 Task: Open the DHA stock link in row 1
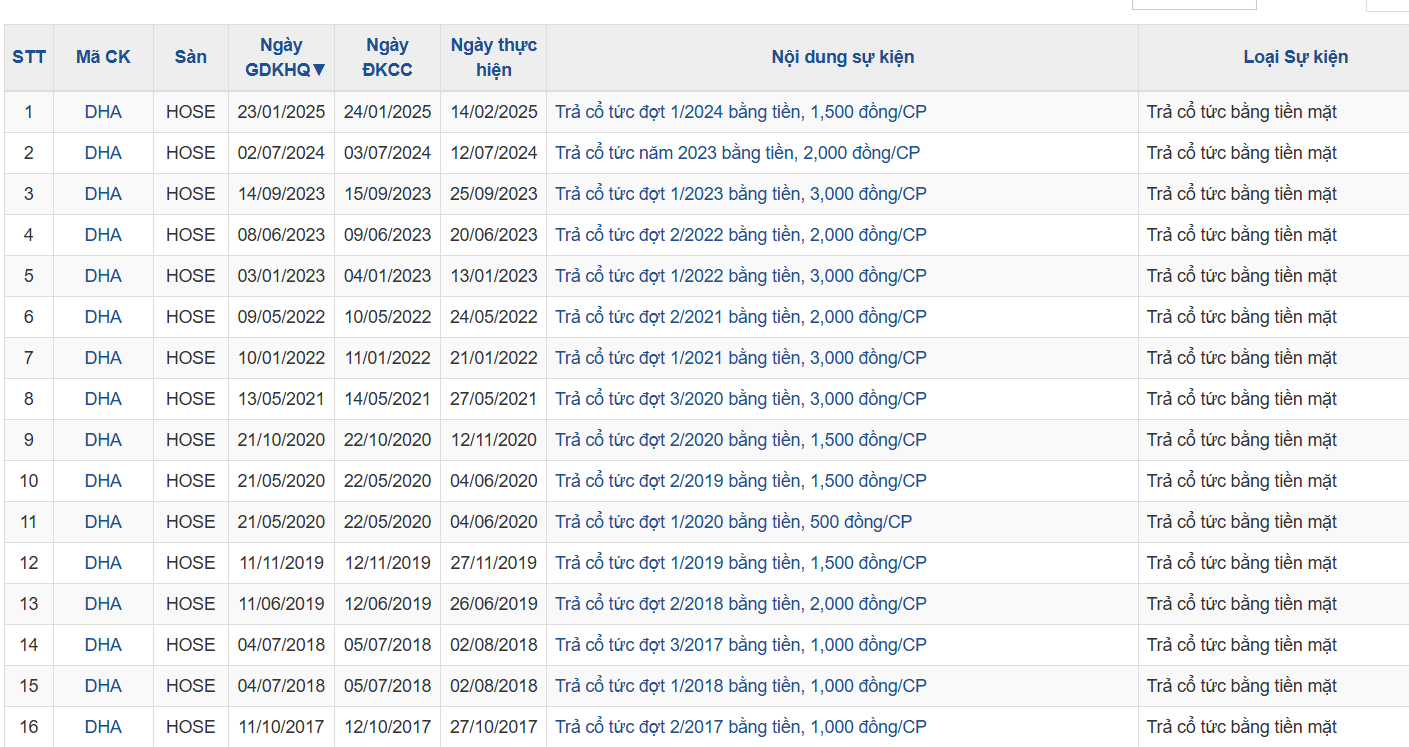pos(103,112)
